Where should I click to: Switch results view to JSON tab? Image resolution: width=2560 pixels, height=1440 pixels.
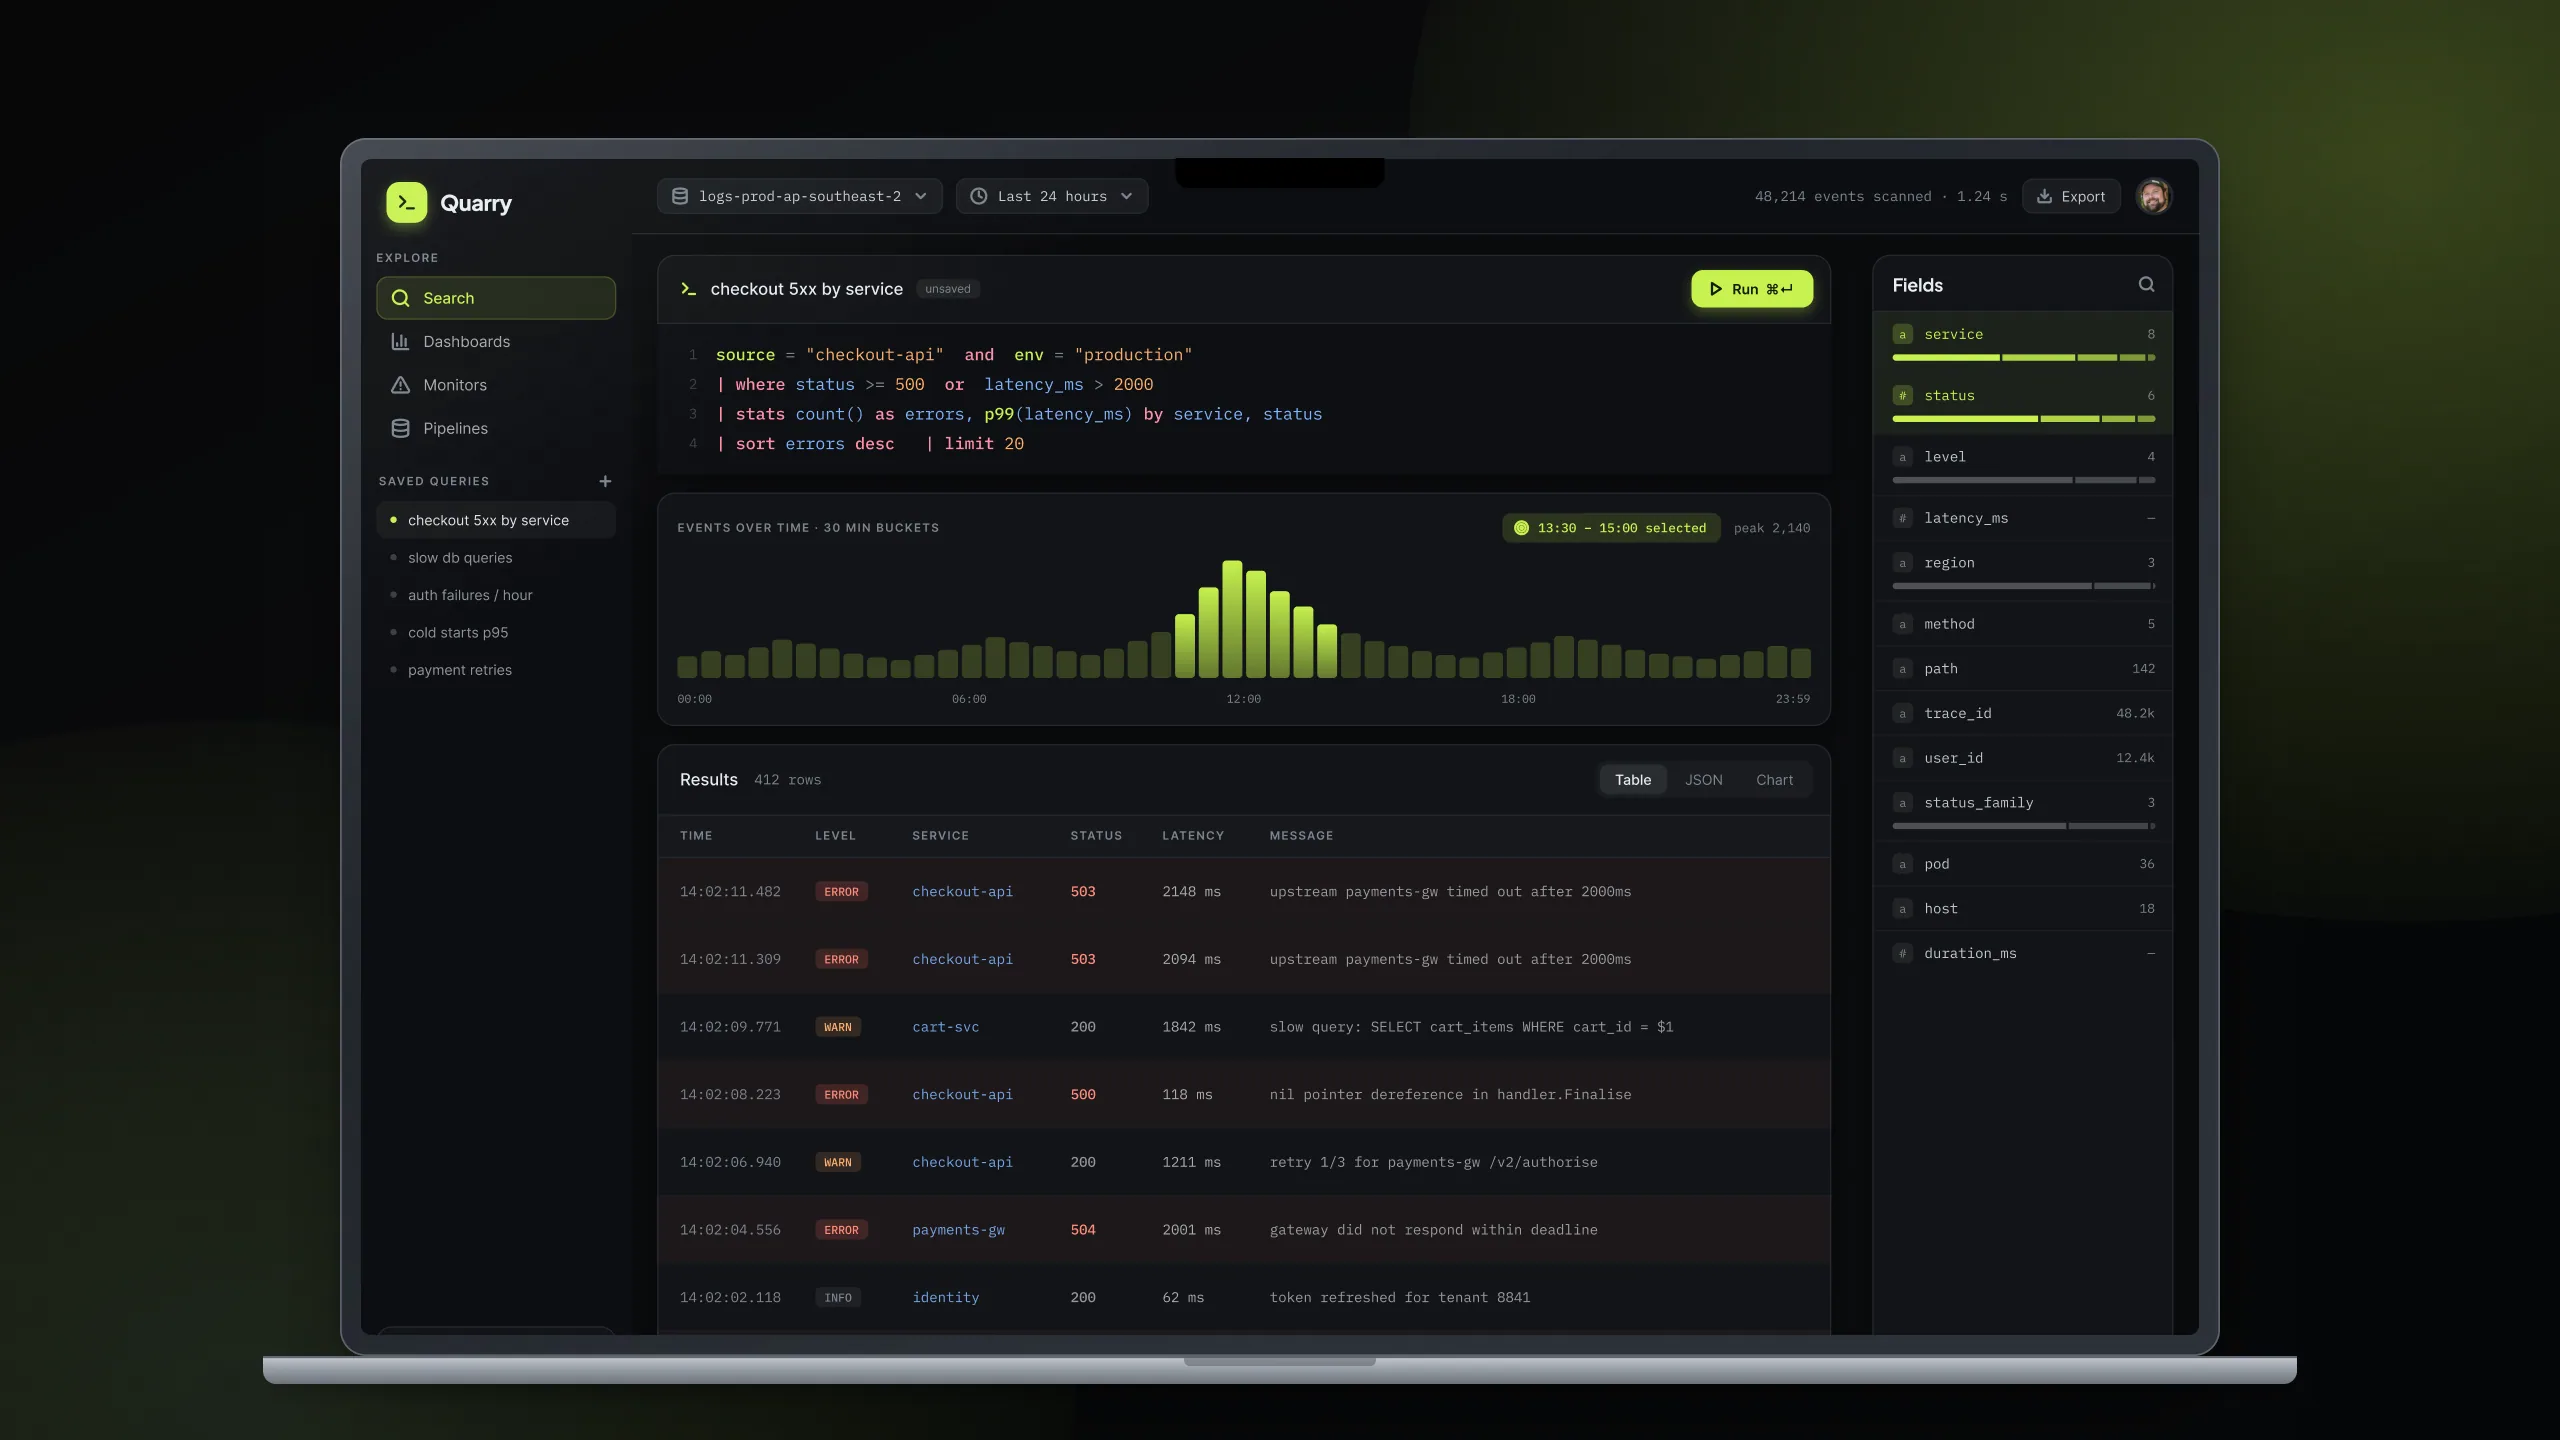tap(1703, 780)
